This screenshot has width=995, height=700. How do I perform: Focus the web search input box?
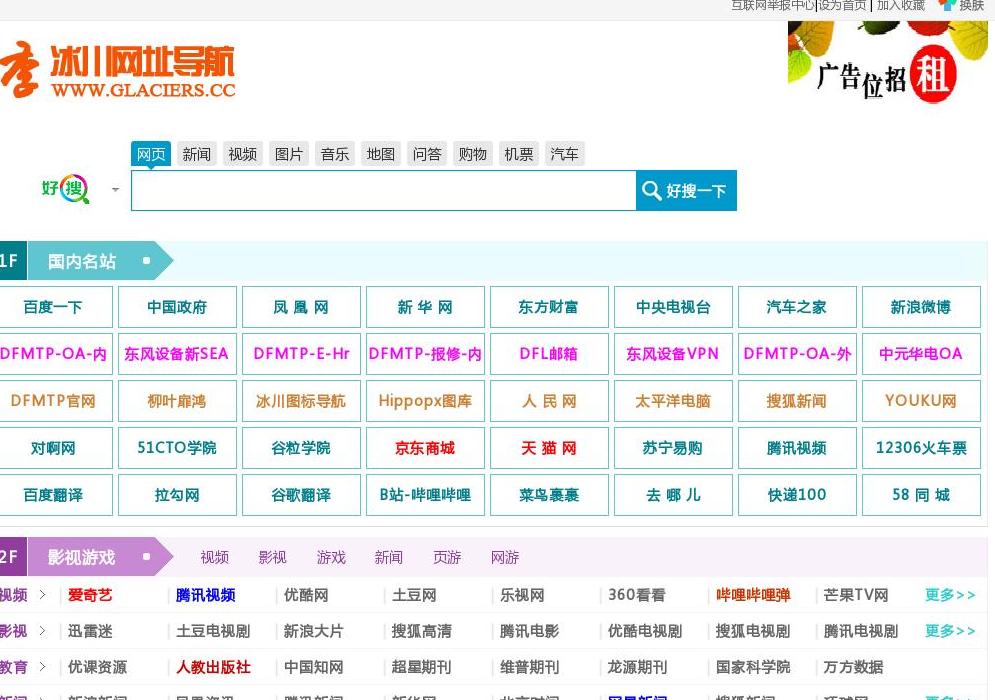(383, 190)
